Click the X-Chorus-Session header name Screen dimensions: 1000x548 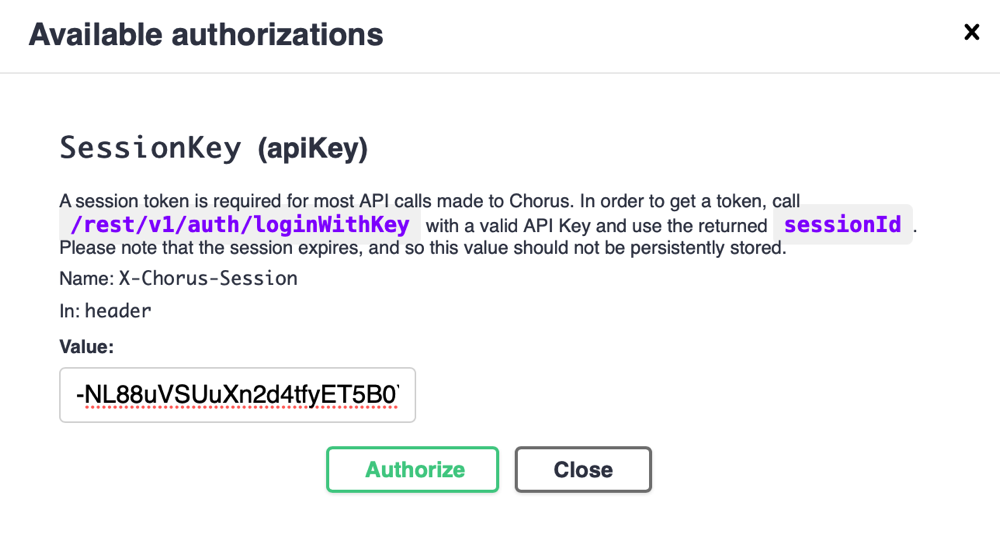click(208, 279)
